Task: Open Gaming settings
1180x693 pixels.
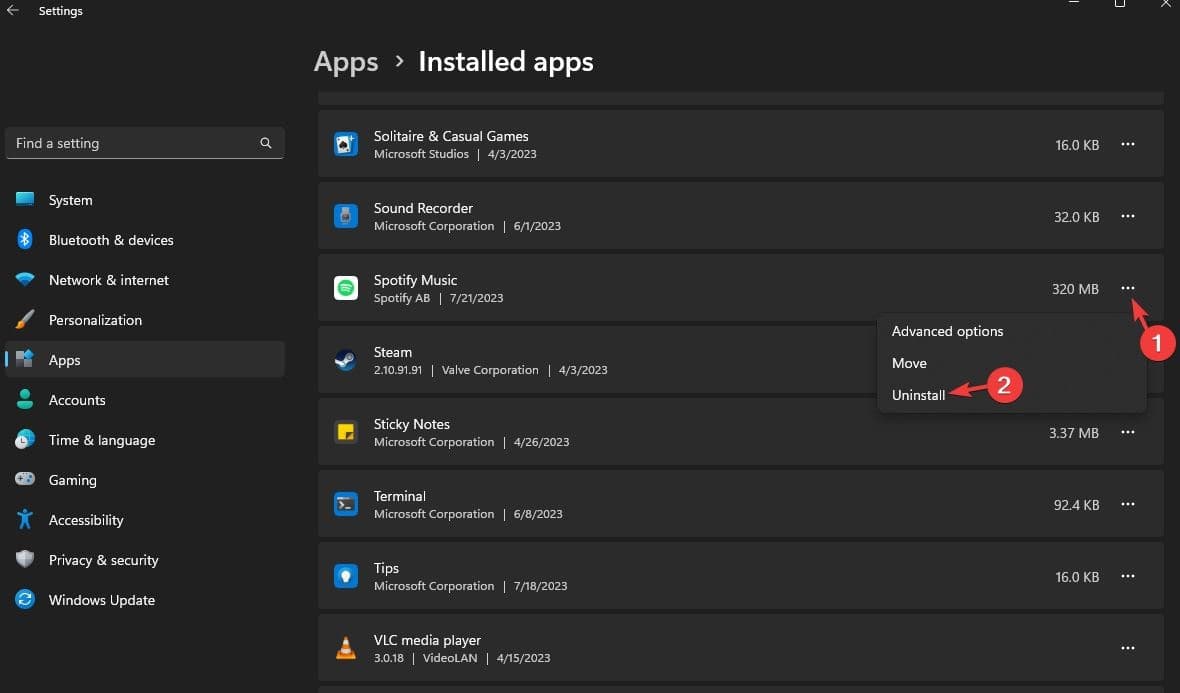Action: point(73,480)
